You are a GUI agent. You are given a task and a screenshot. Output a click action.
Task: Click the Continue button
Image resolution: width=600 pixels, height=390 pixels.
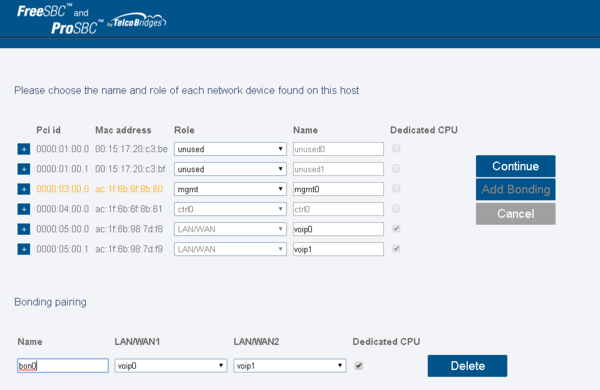click(515, 166)
